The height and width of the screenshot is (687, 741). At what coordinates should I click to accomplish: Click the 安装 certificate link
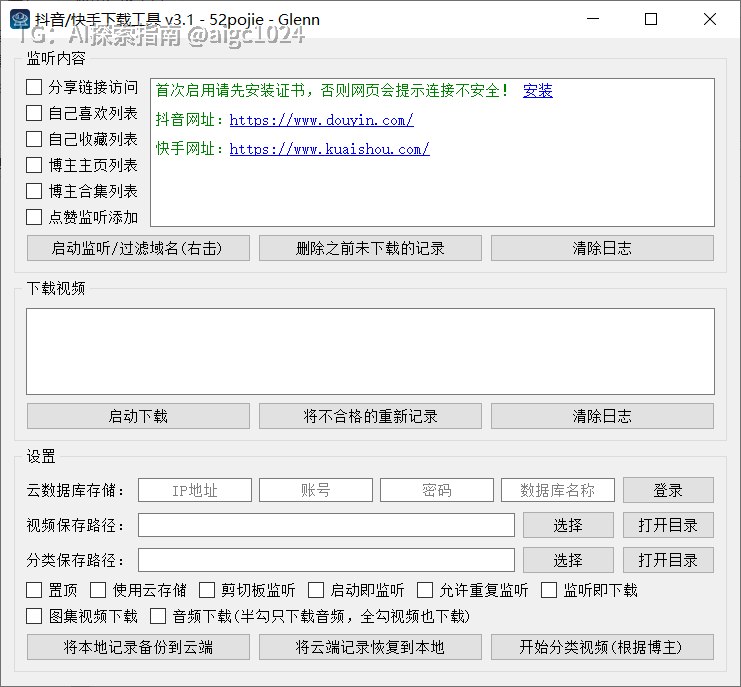click(x=538, y=90)
